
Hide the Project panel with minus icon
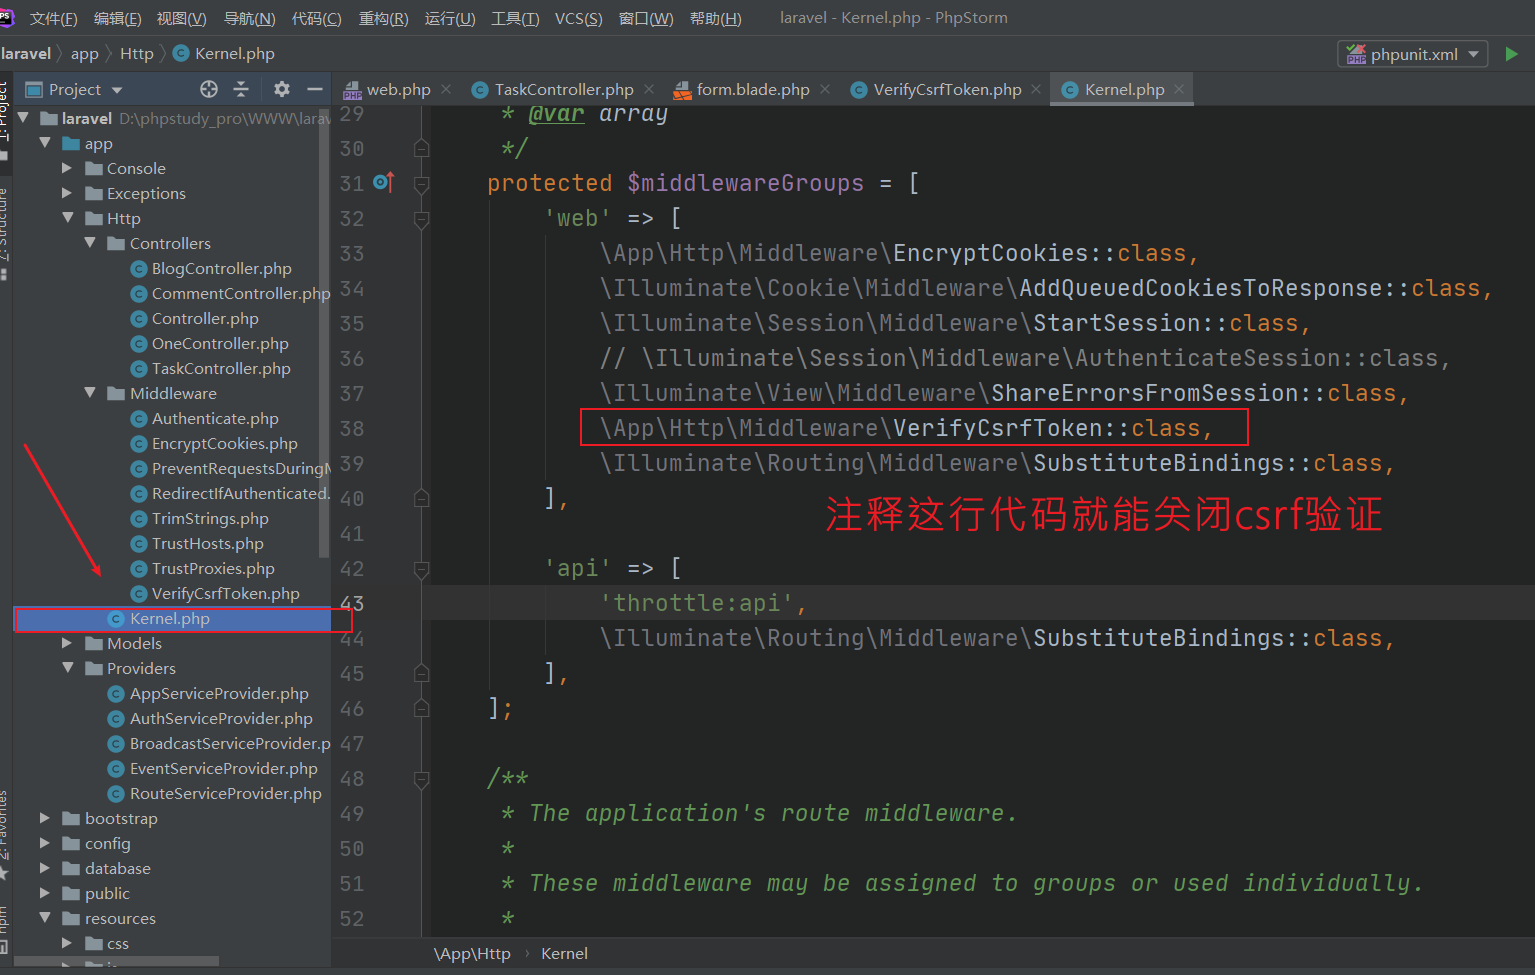(x=314, y=89)
